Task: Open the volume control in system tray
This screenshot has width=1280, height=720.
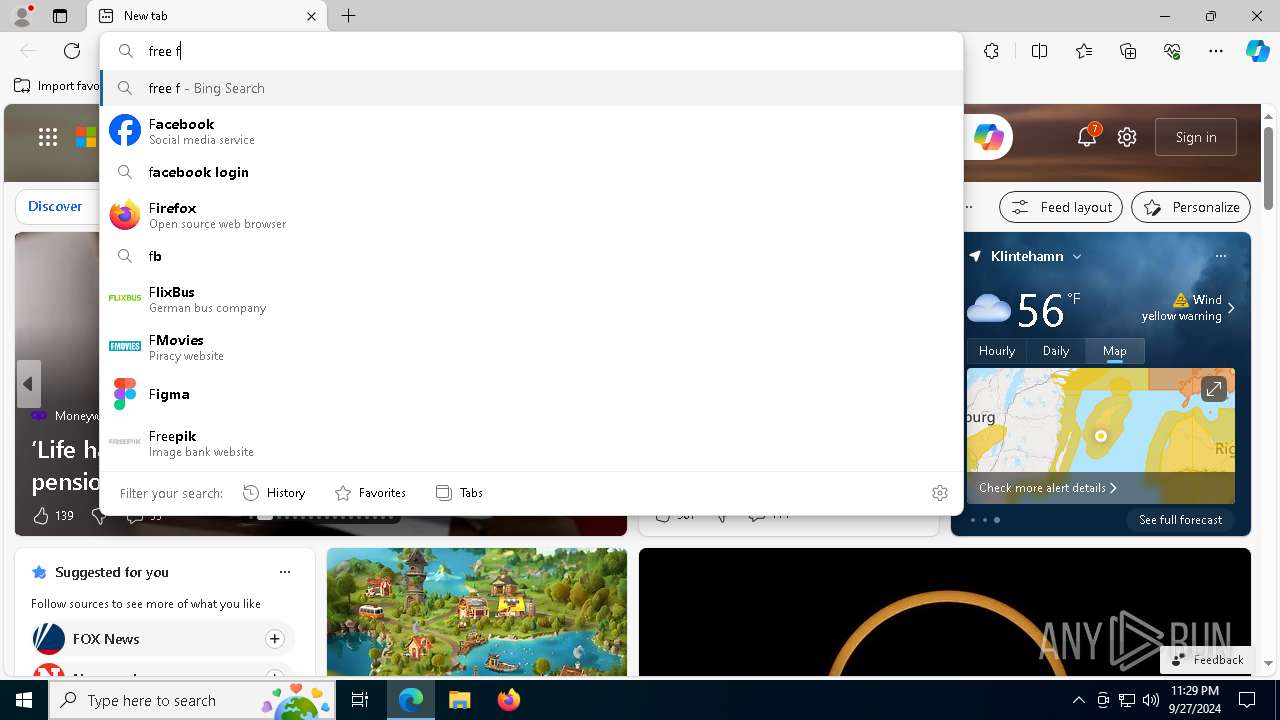Action: pos(1151,700)
